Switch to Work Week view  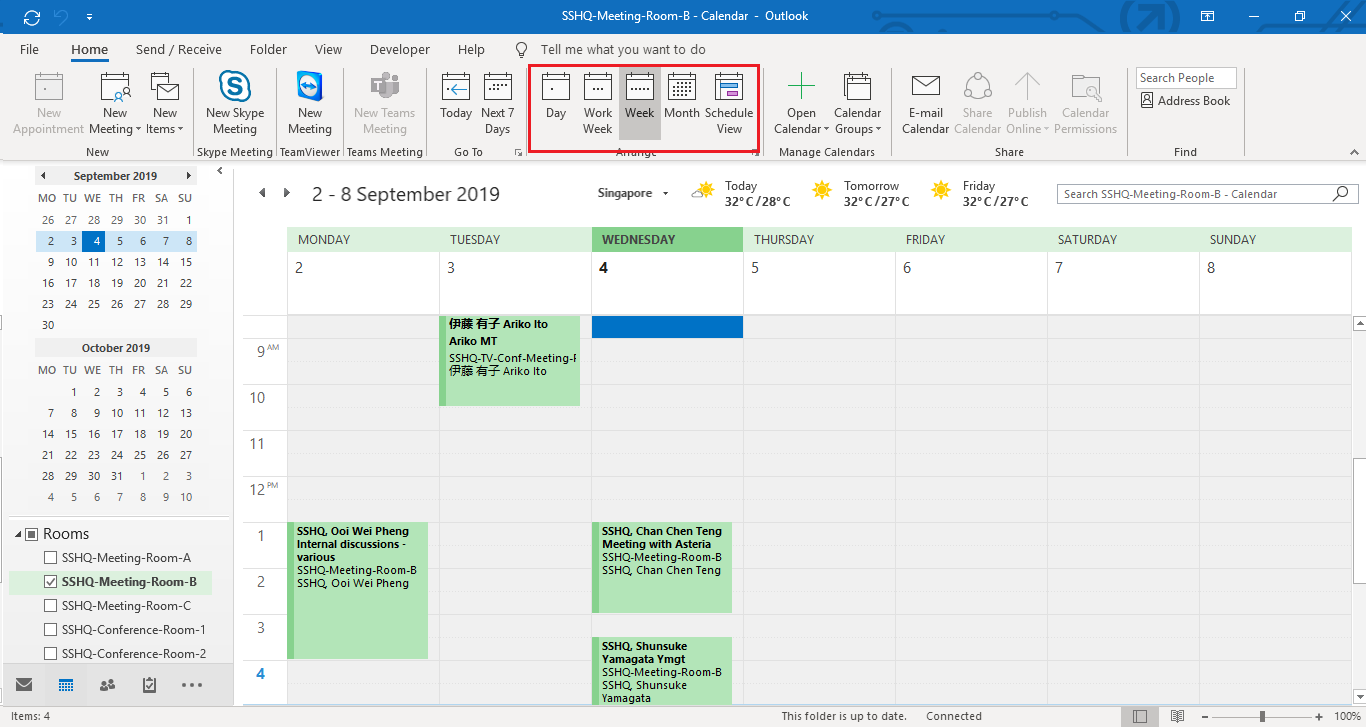coord(598,104)
